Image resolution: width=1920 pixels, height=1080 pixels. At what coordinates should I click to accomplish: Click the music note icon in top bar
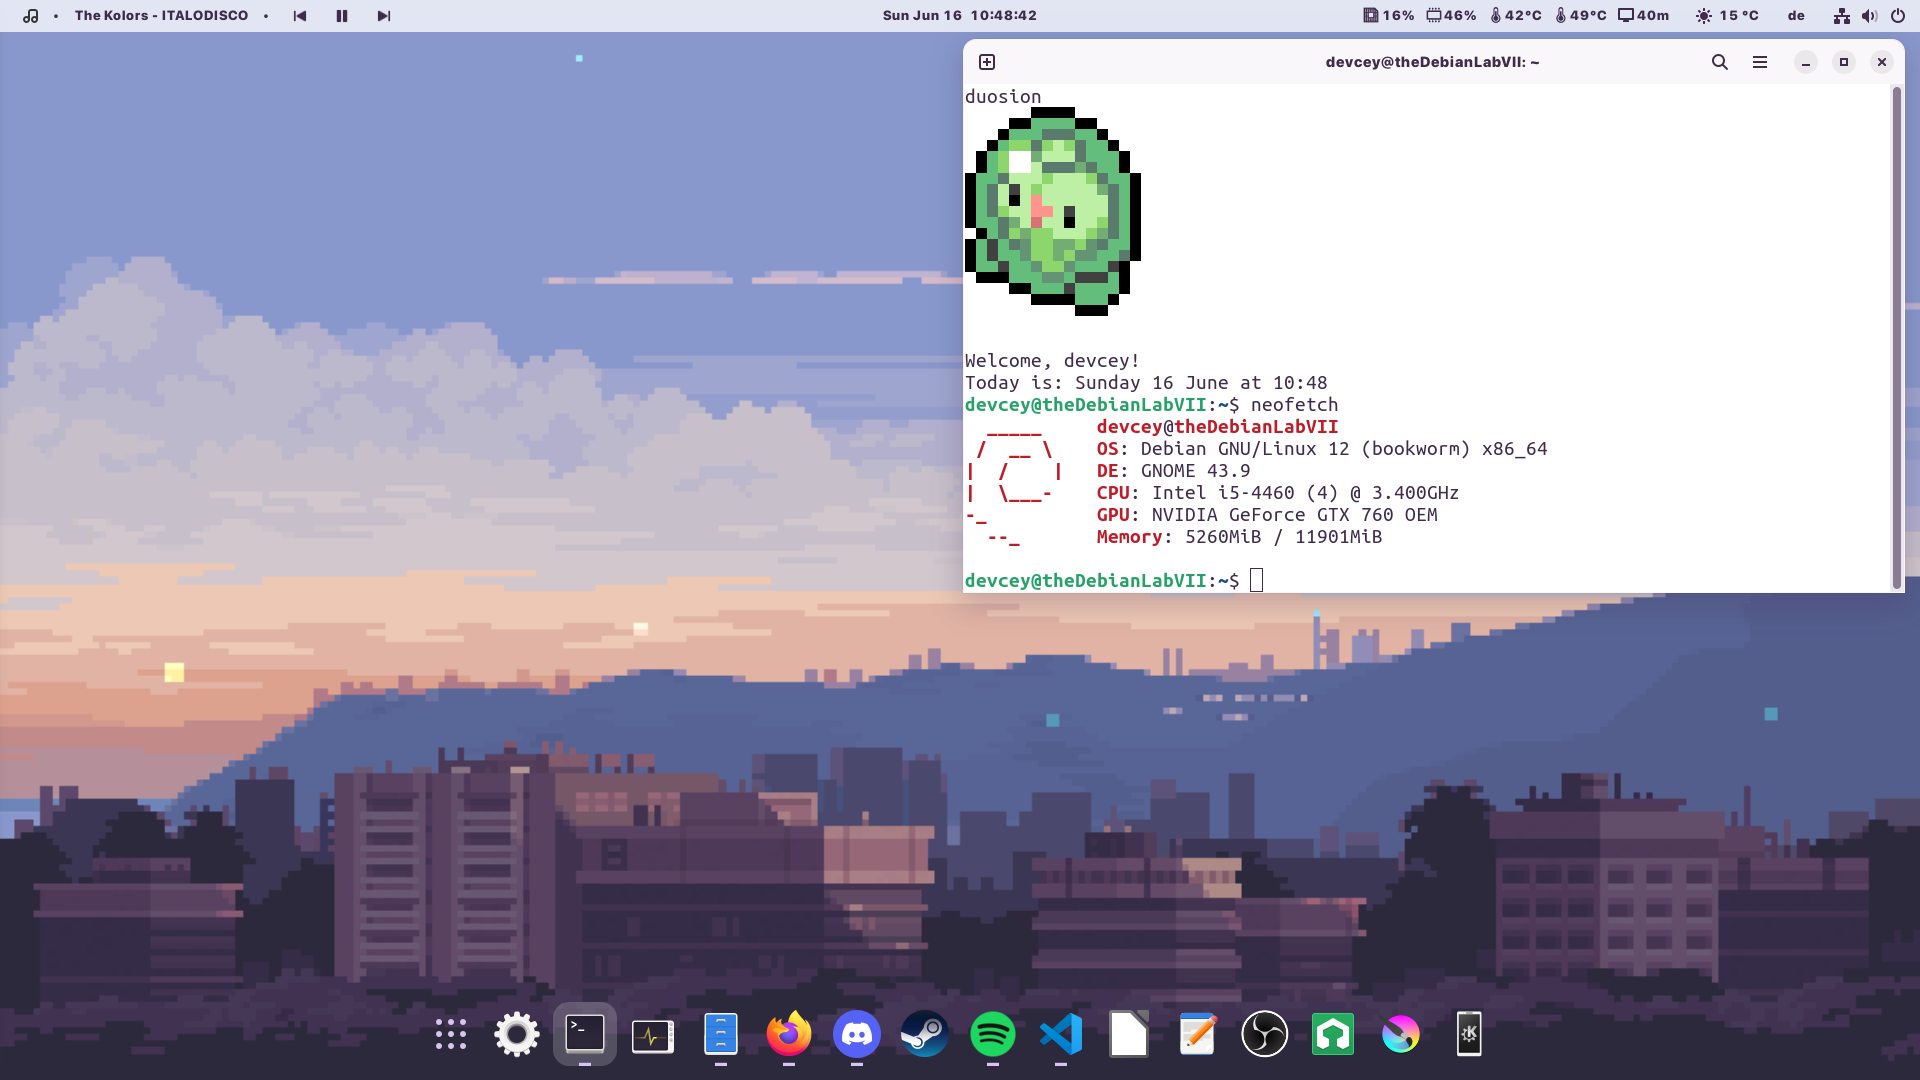[x=31, y=16]
